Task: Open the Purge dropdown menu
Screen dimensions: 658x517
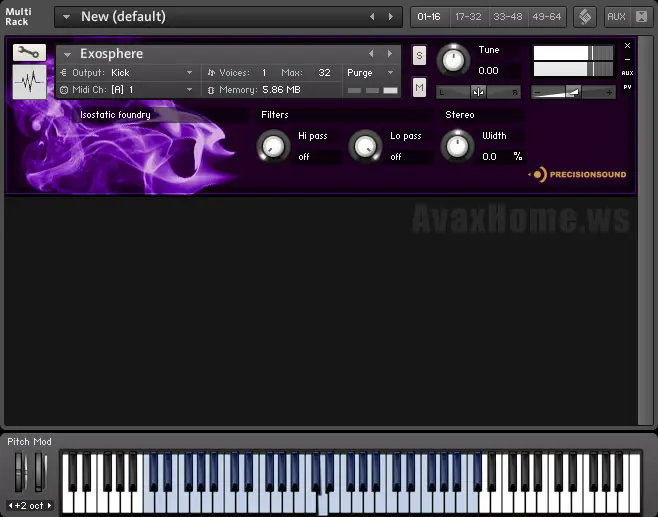Action: pyautogui.click(x=371, y=73)
